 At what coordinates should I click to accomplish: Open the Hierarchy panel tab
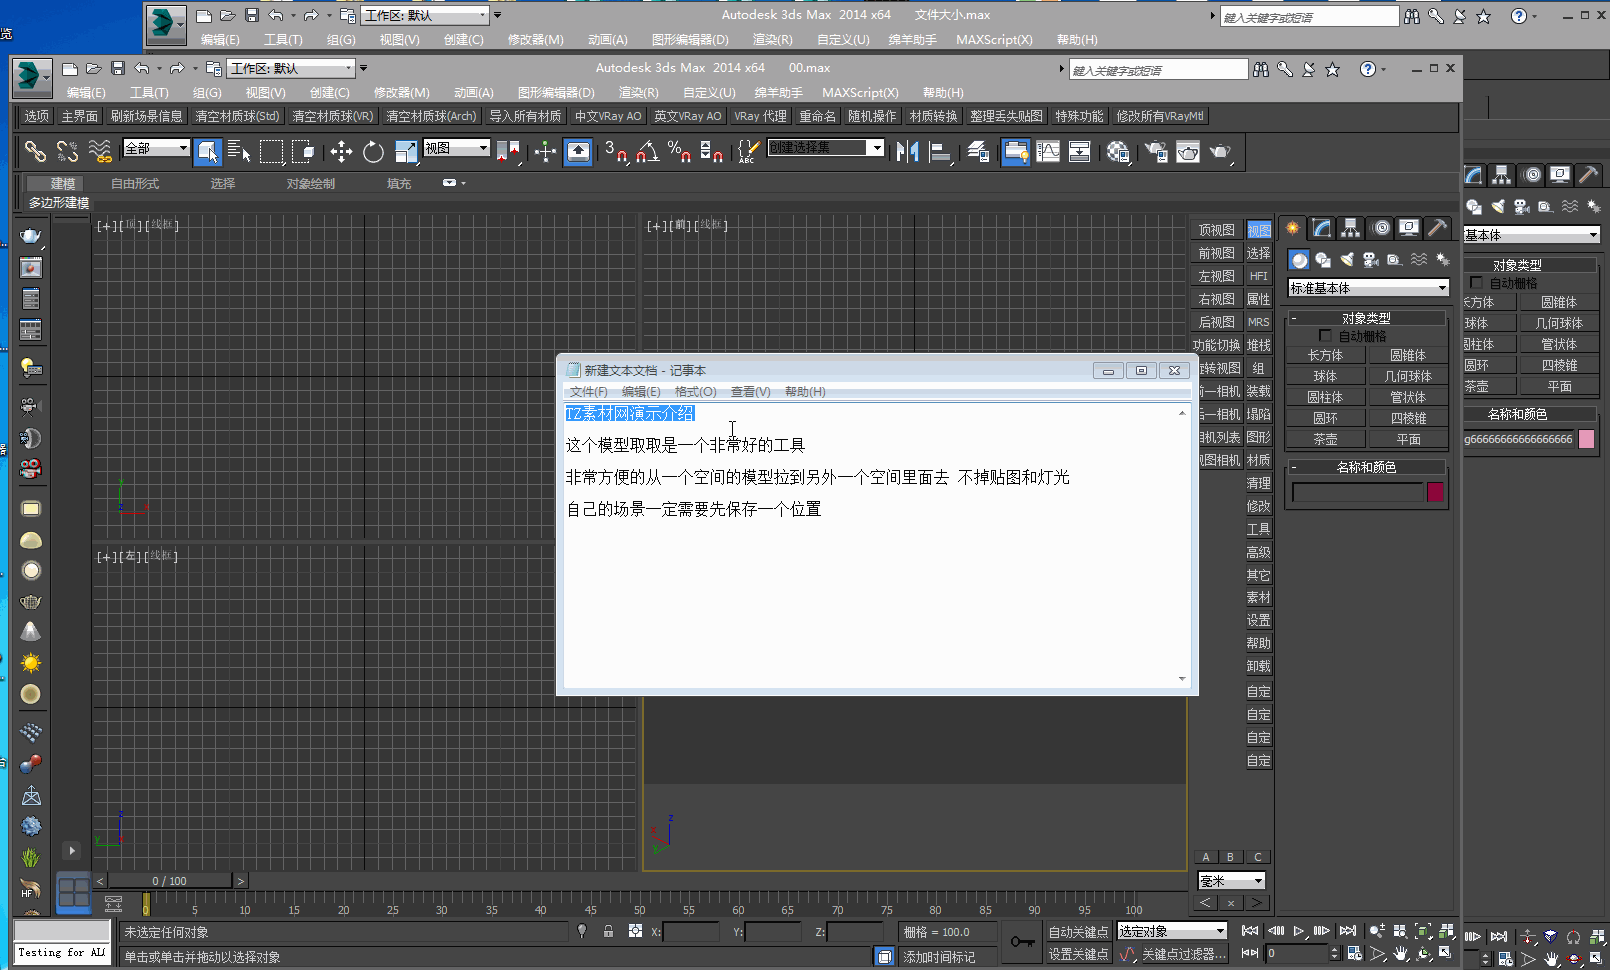click(1350, 228)
